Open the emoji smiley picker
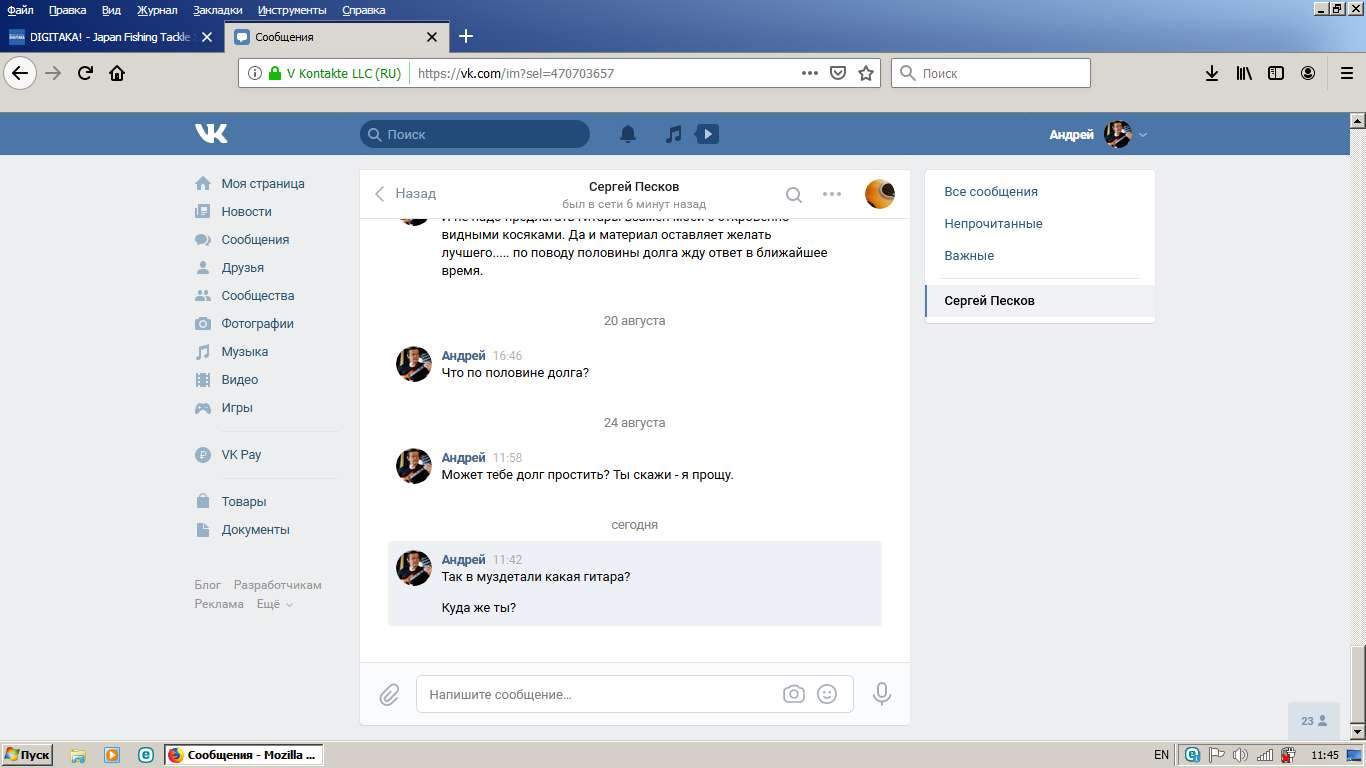Image resolution: width=1366 pixels, height=768 pixels. point(827,694)
